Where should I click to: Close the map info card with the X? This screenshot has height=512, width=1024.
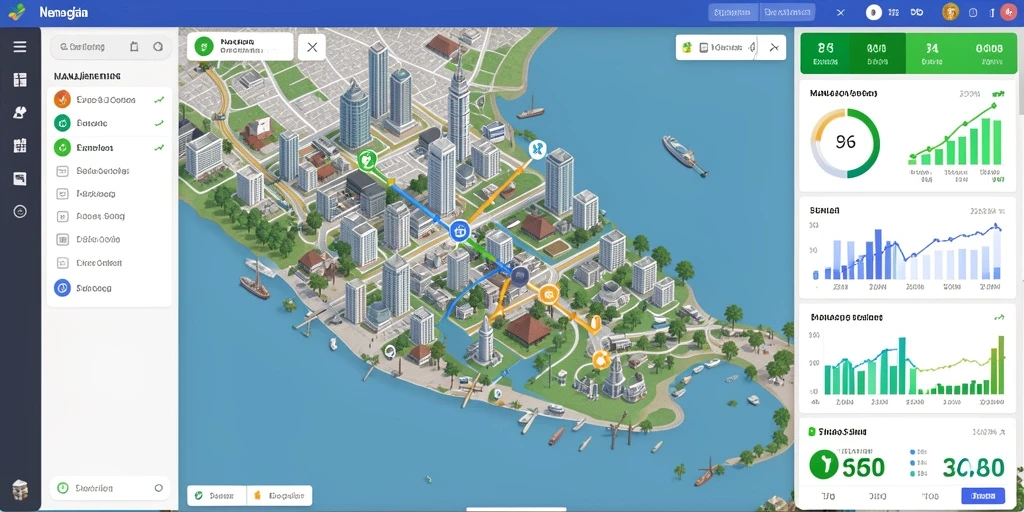[x=312, y=47]
